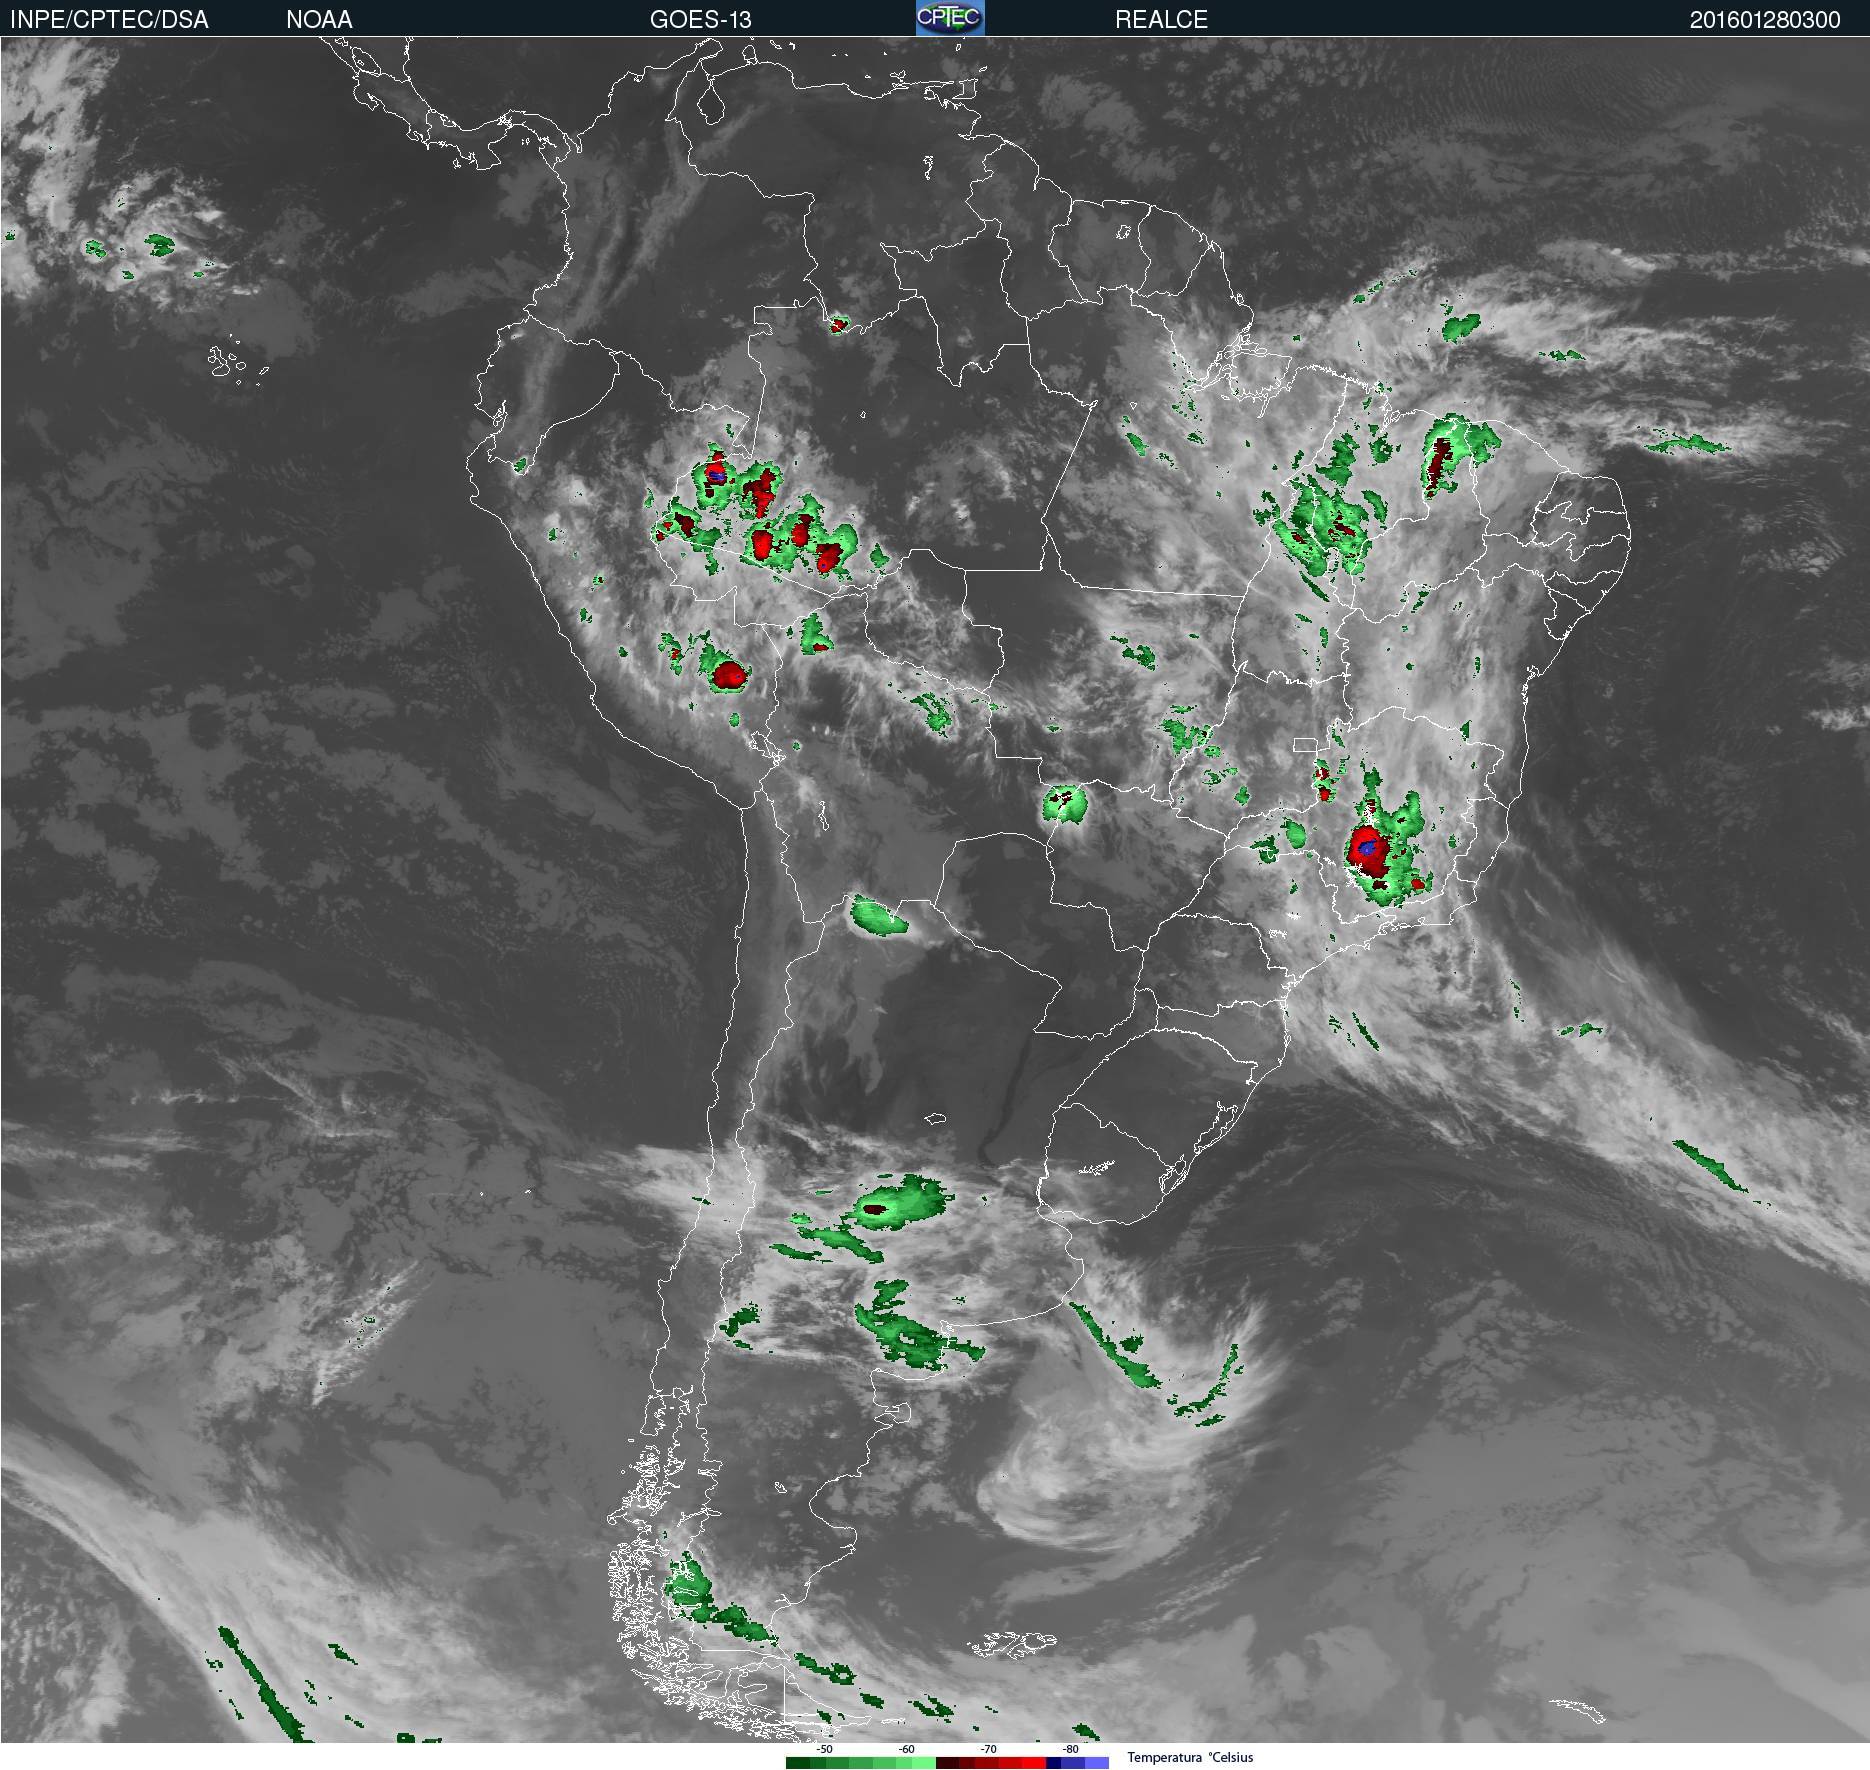Click the dark navy swatch in the legend
This screenshot has width=1870, height=1770.
tap(1053, 1763)
